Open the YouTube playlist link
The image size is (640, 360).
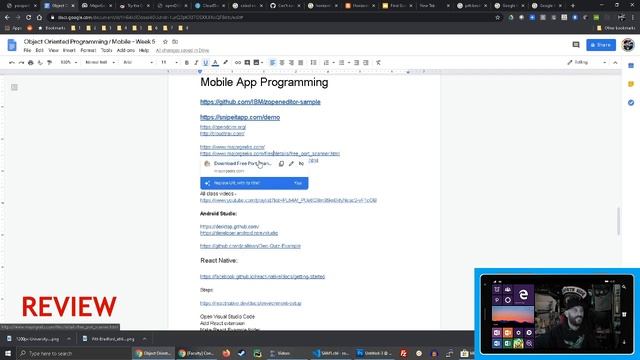coord(288,200)
